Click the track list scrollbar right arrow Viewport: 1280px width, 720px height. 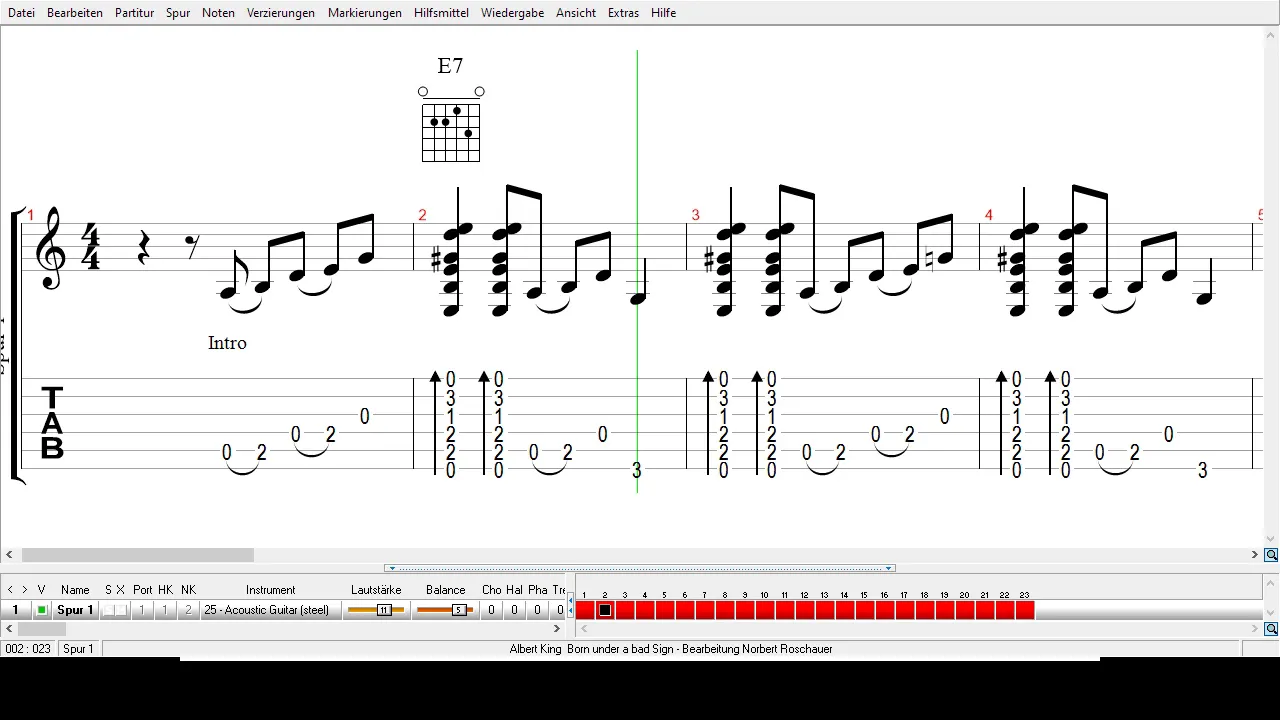point(557,629)
